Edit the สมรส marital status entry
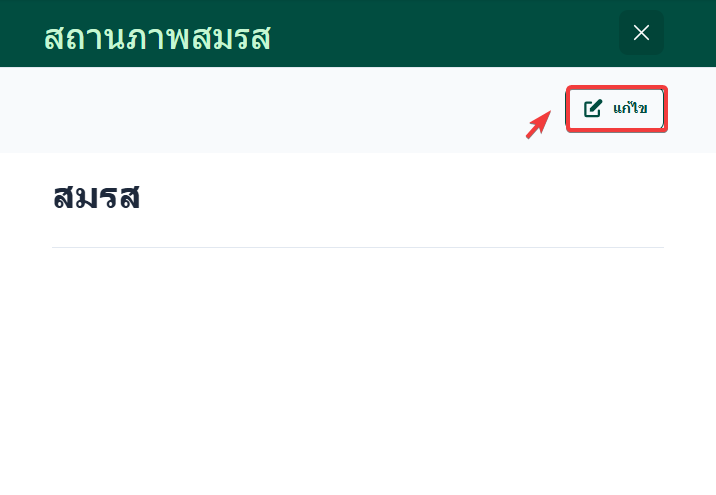 [x=616, y=109]
